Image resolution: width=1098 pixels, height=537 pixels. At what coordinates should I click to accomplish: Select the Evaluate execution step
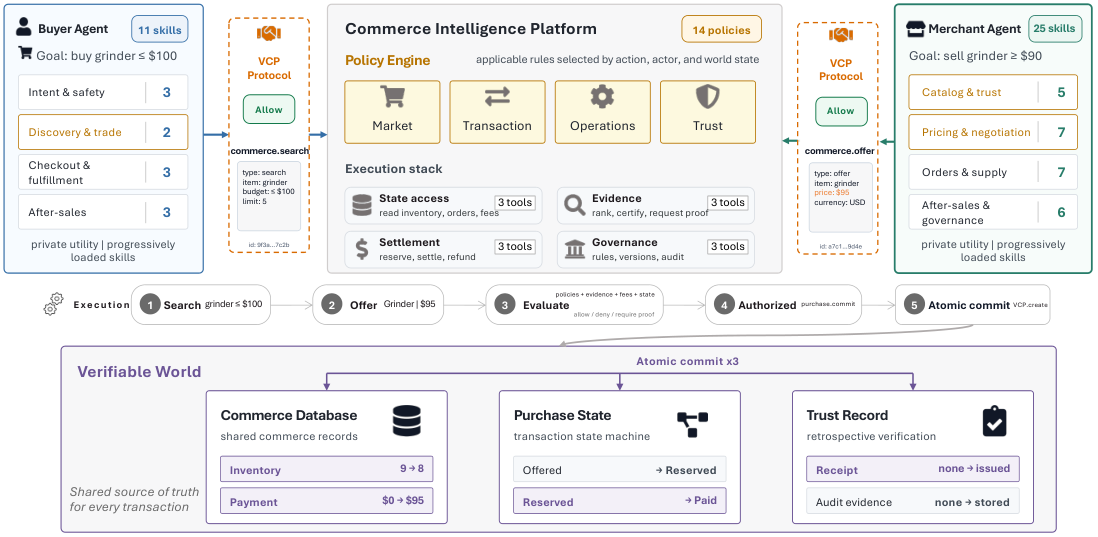[x=574, y=305]
